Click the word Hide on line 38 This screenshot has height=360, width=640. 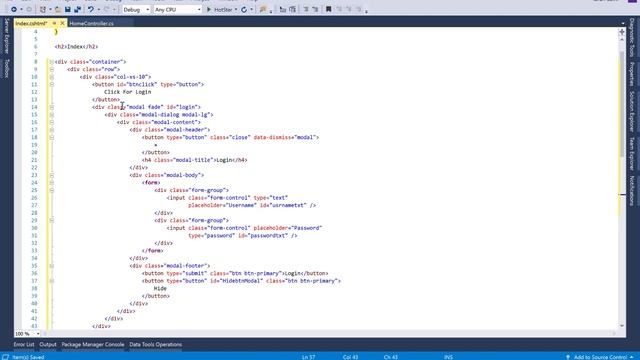coord(160,289)
